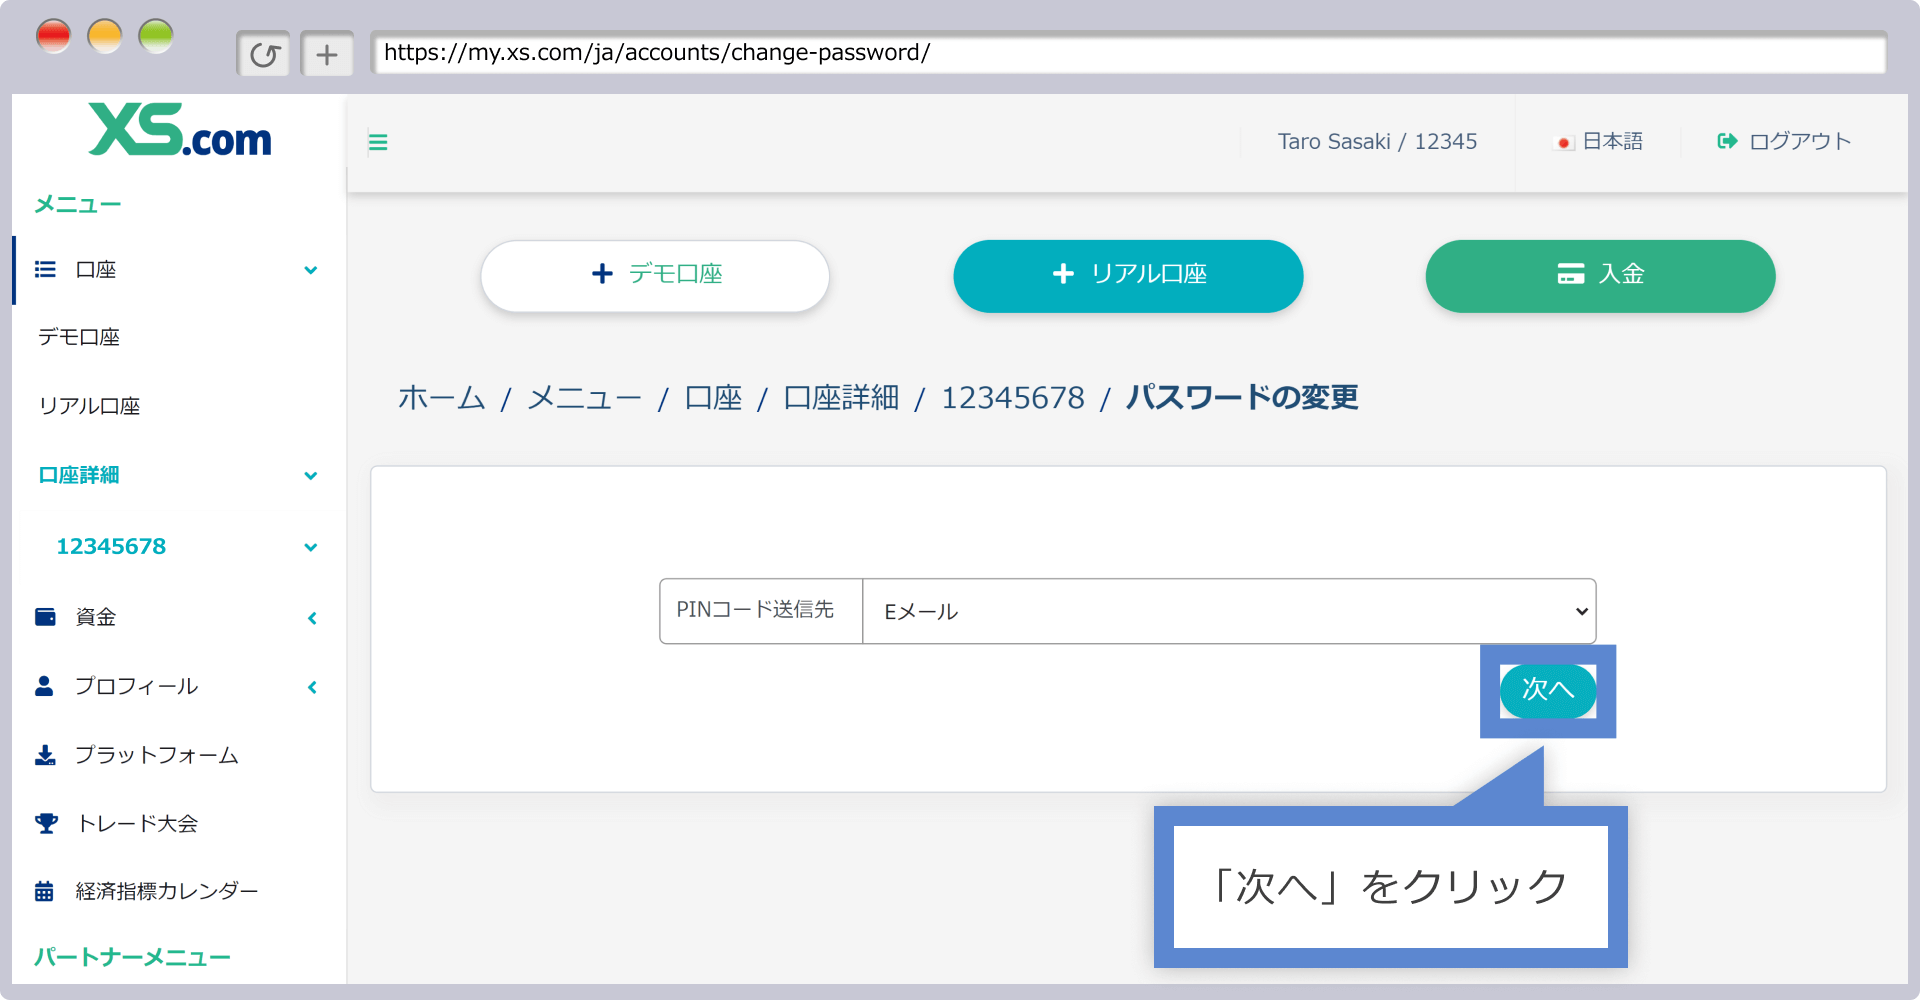Open プロフィール sidebar menu
This screenshot has width=1920, height=1000.
click(136, 686)
